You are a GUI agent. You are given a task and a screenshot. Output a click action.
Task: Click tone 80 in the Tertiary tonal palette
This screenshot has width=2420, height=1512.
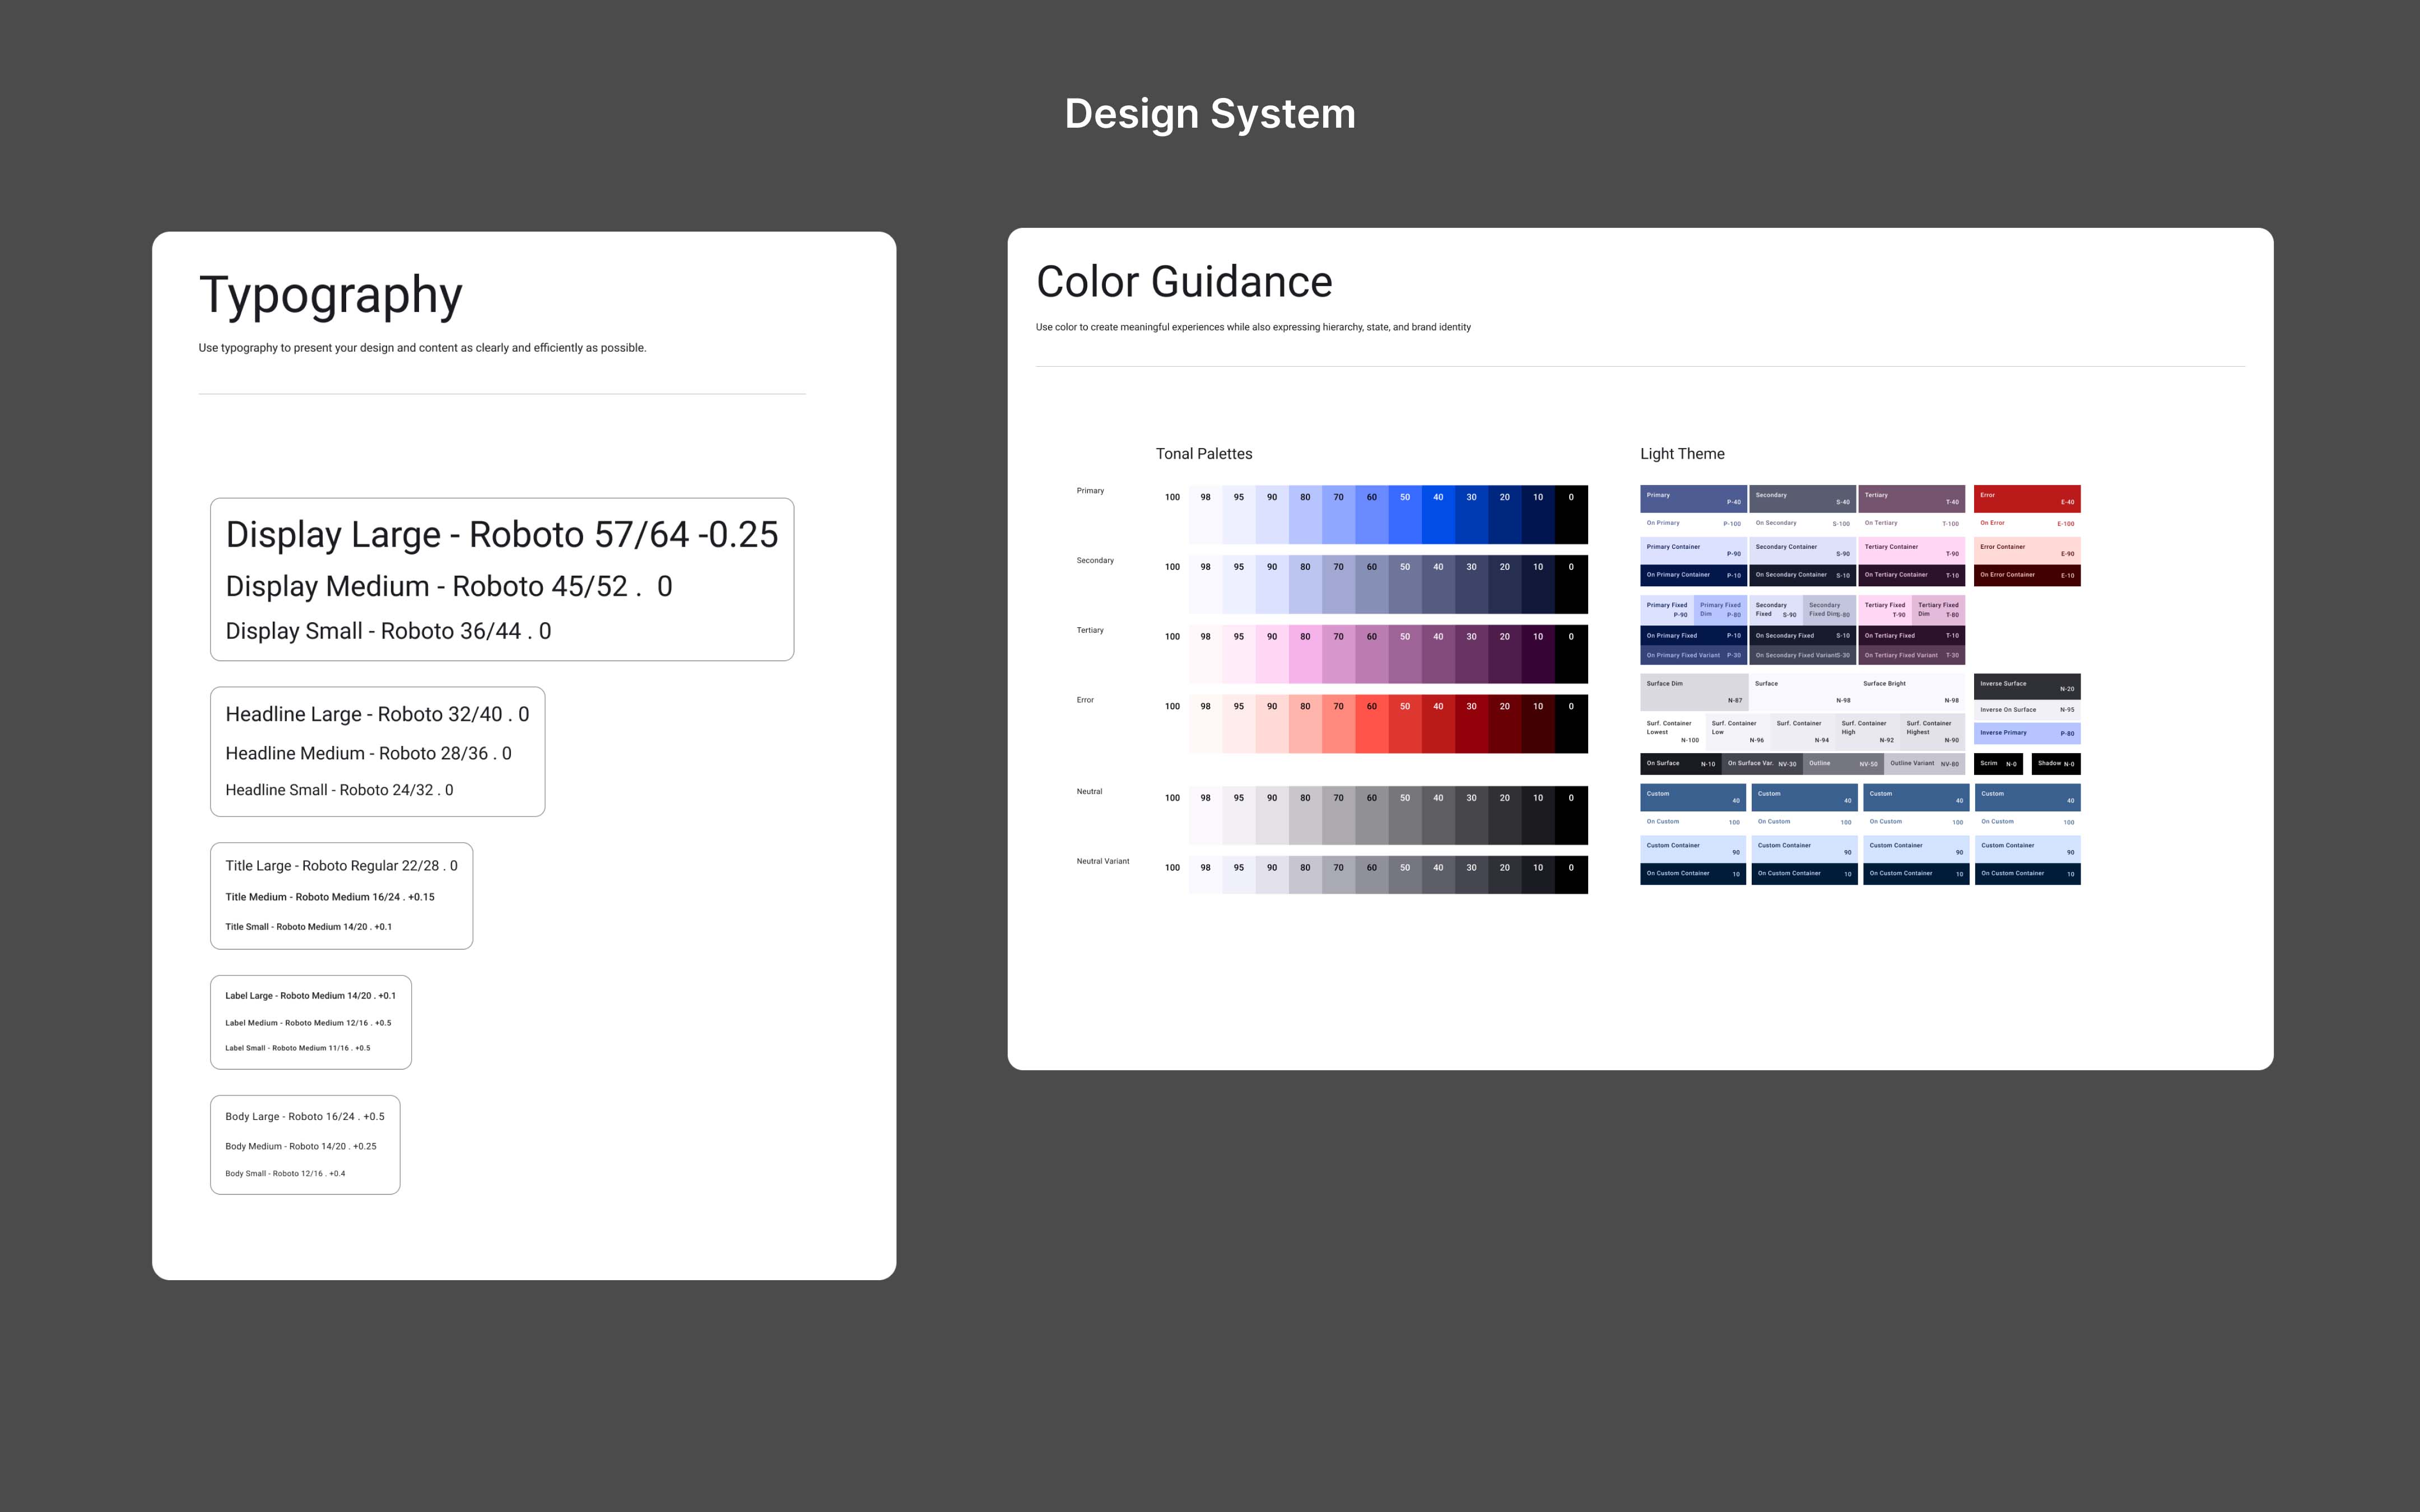coord(1305,654)
